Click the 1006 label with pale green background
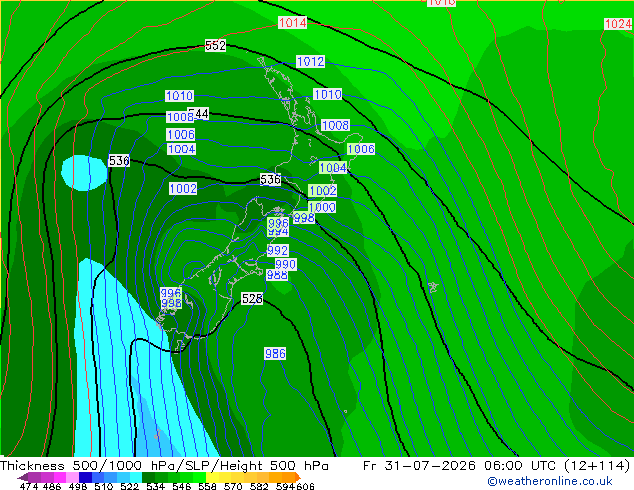 coord(361,149)
